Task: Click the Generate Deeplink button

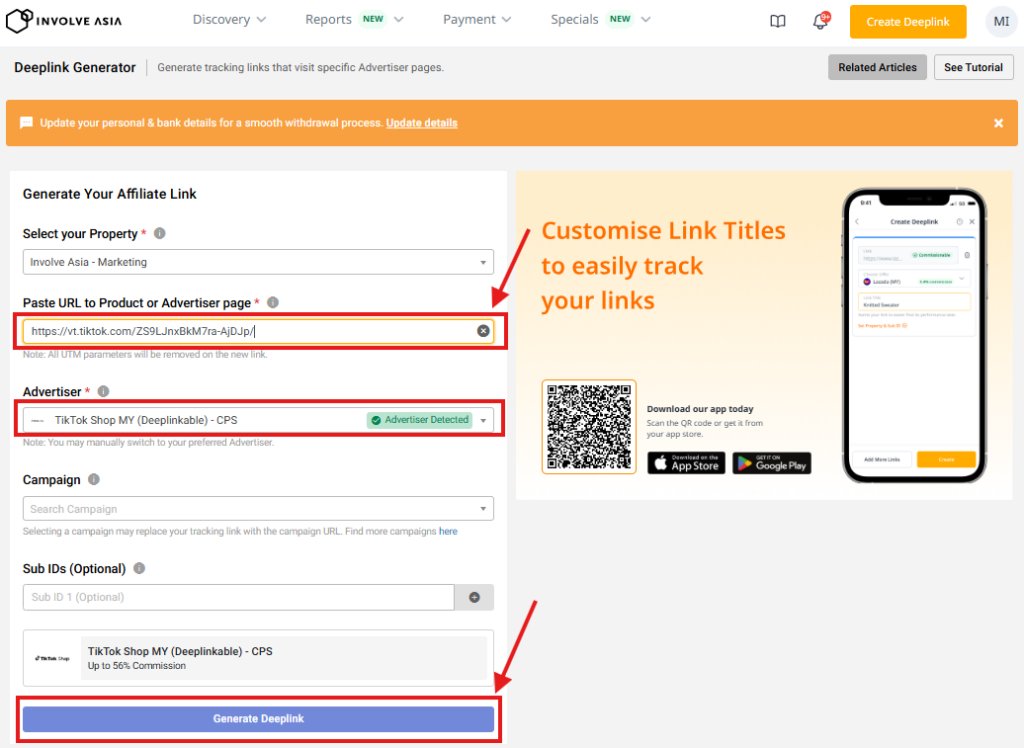Action: pos(258,719)
